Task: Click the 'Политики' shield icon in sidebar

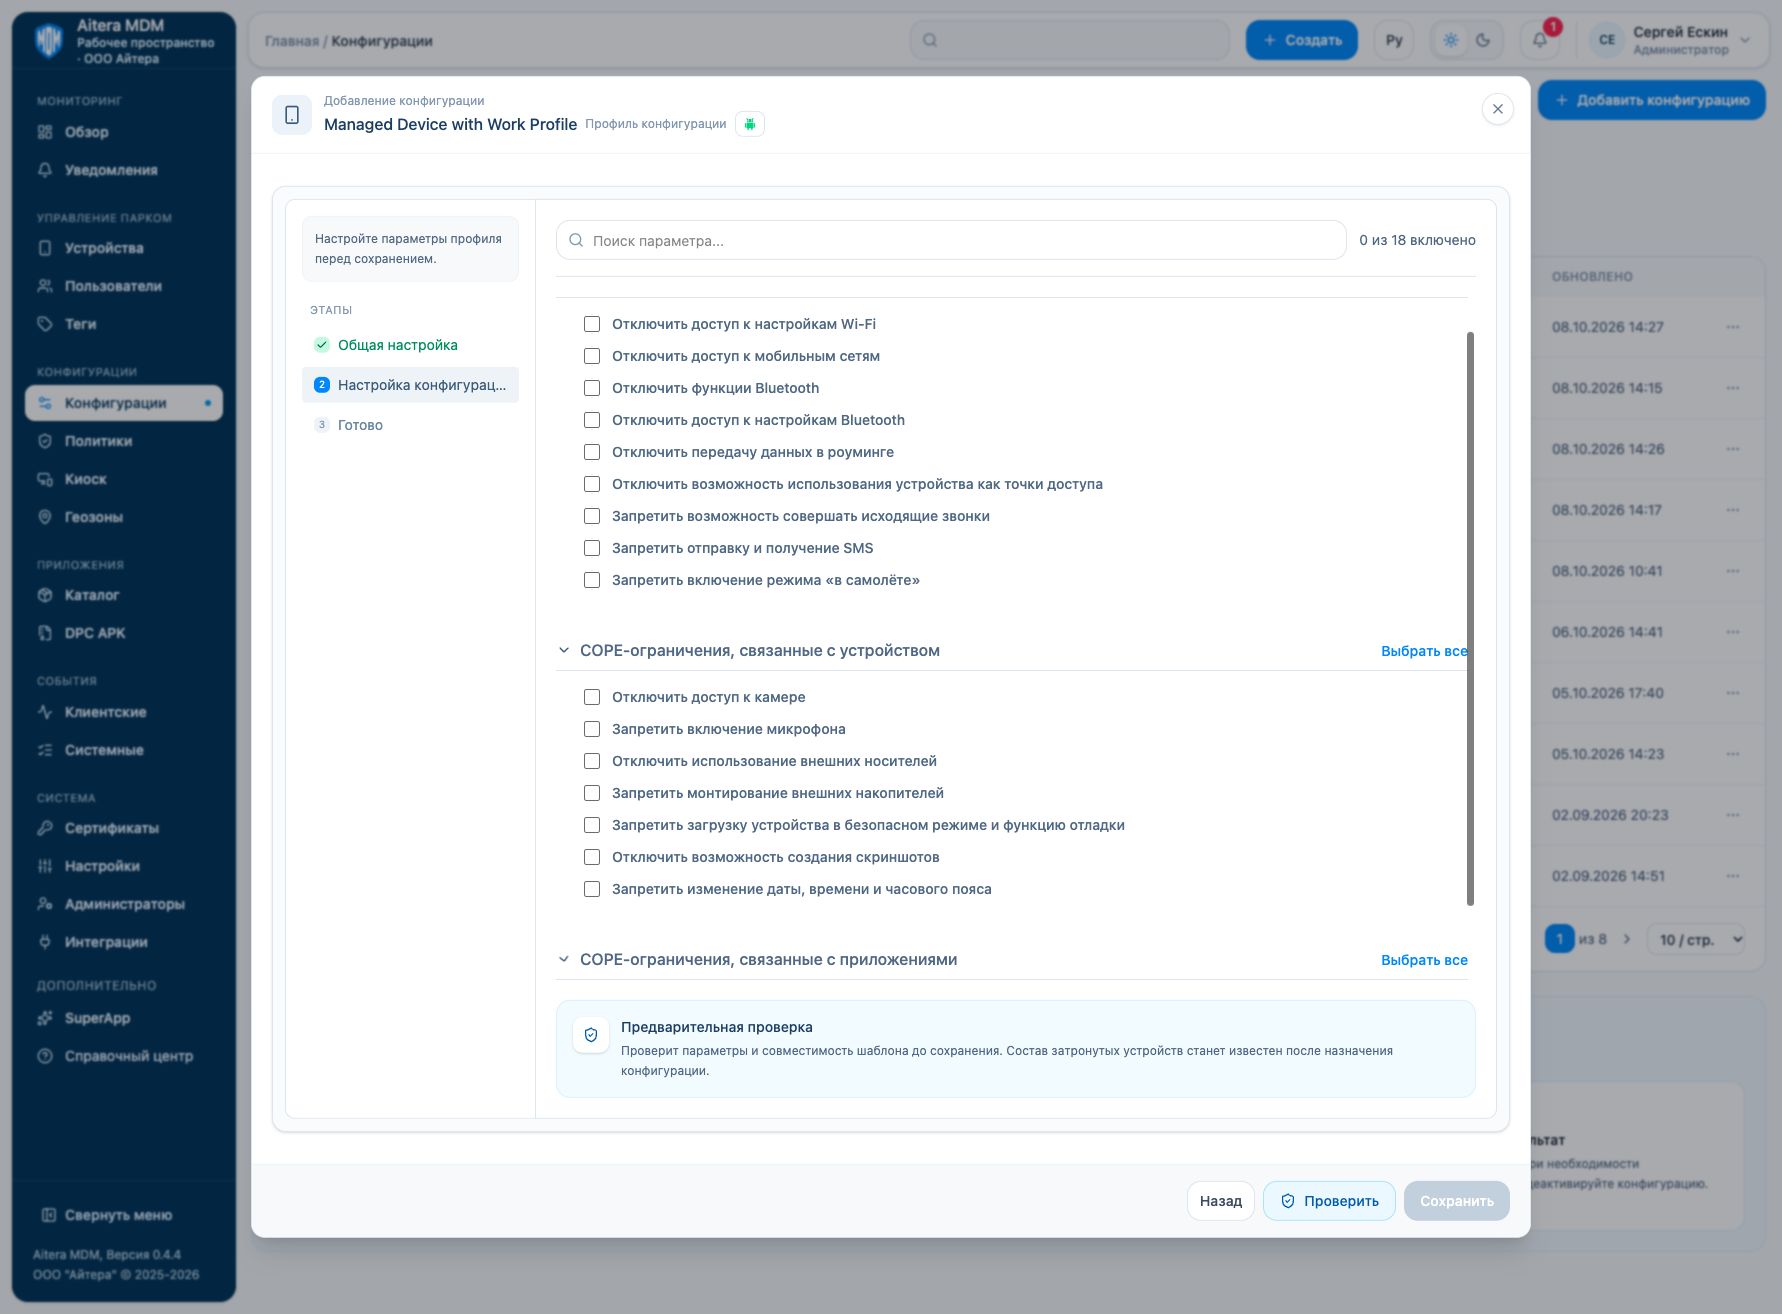Action: [x=45, y=441]
